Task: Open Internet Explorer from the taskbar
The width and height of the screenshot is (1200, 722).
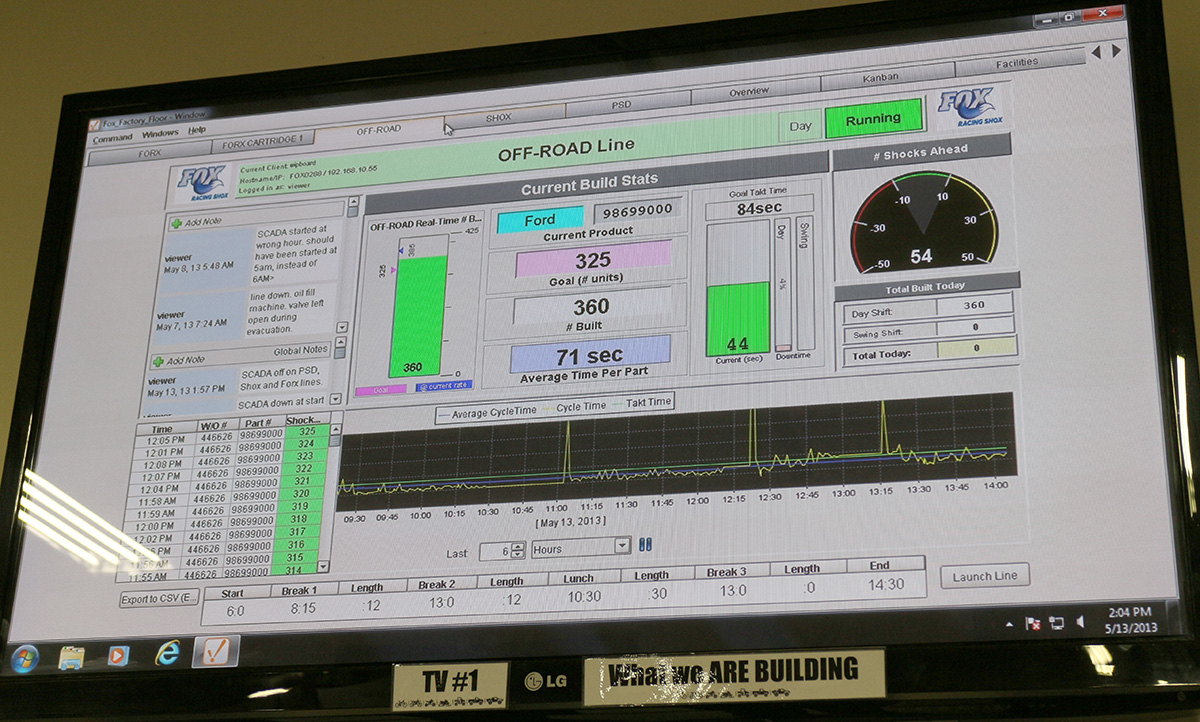Action: click(x=166, y=654)
